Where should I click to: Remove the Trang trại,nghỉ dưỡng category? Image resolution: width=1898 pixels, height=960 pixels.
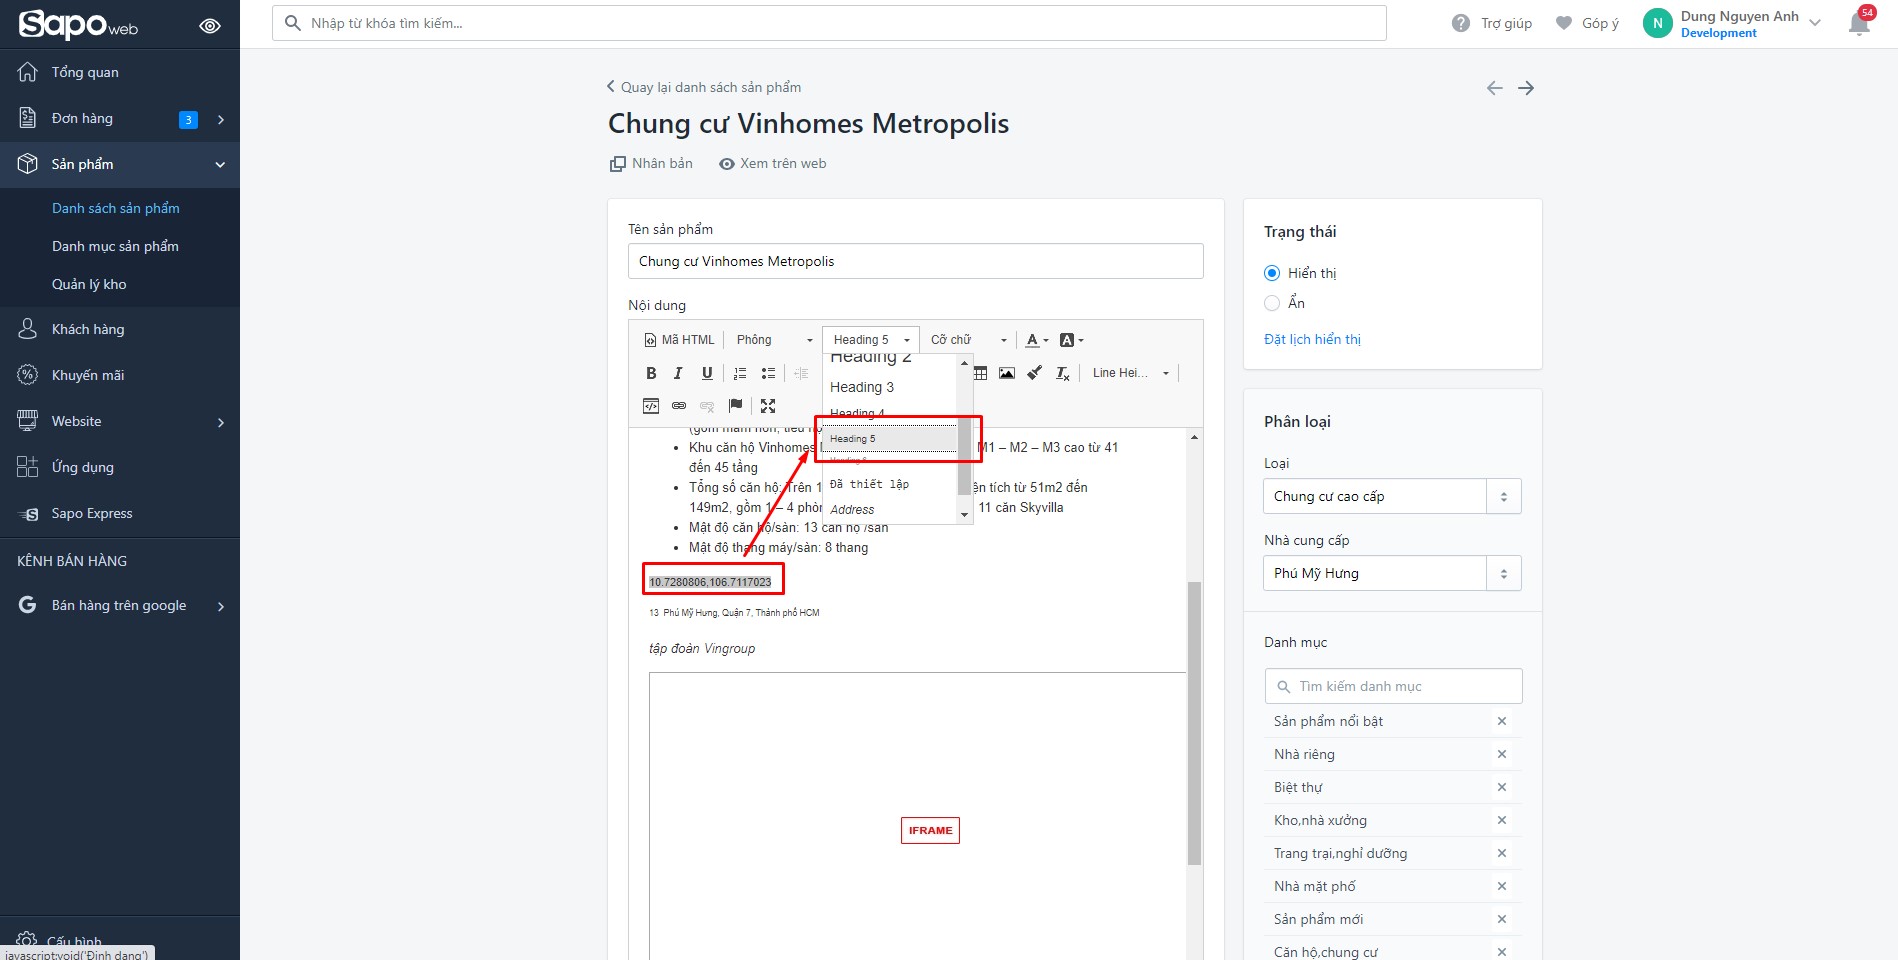click(1501, 853)
